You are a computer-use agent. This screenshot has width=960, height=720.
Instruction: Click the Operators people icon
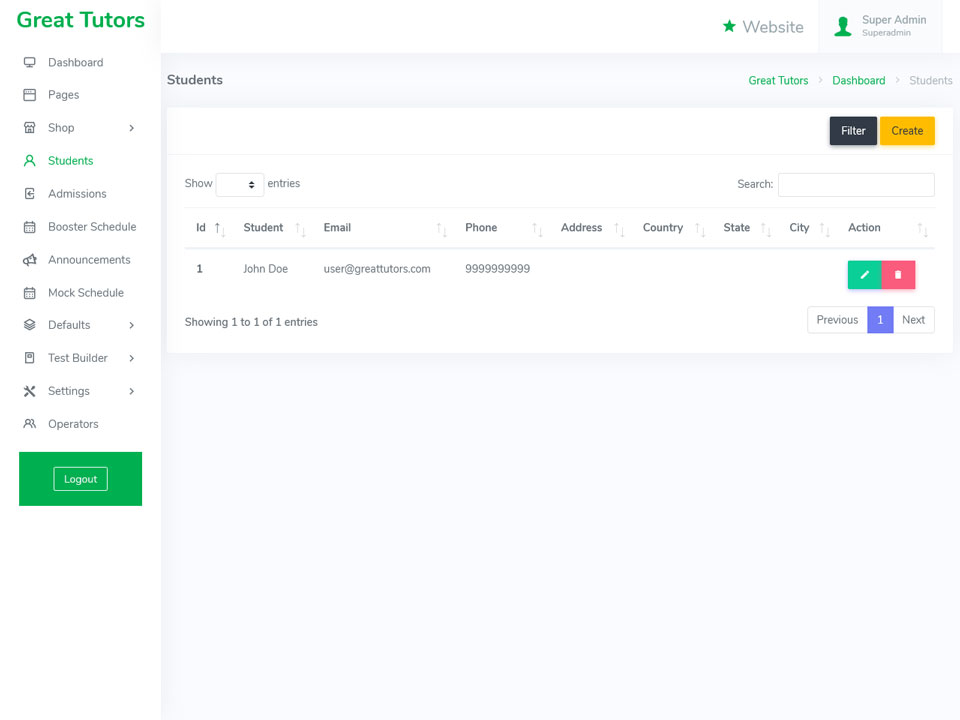click(x=29, y=424)
